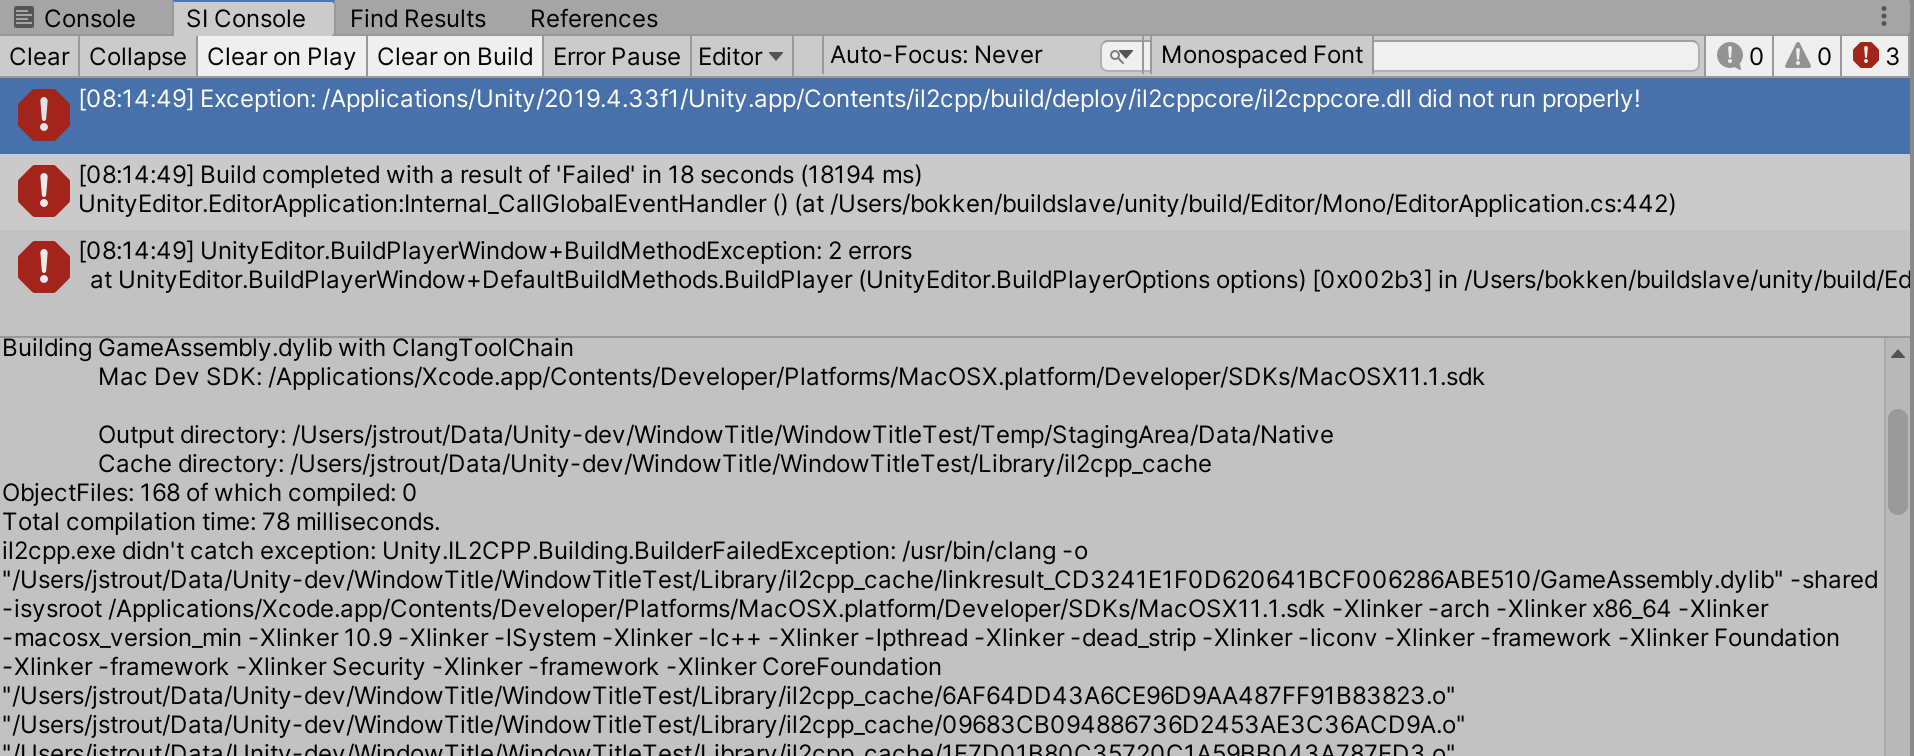
Task: Click the error icon of BuildMethodException entry
Action: [43, 266]
